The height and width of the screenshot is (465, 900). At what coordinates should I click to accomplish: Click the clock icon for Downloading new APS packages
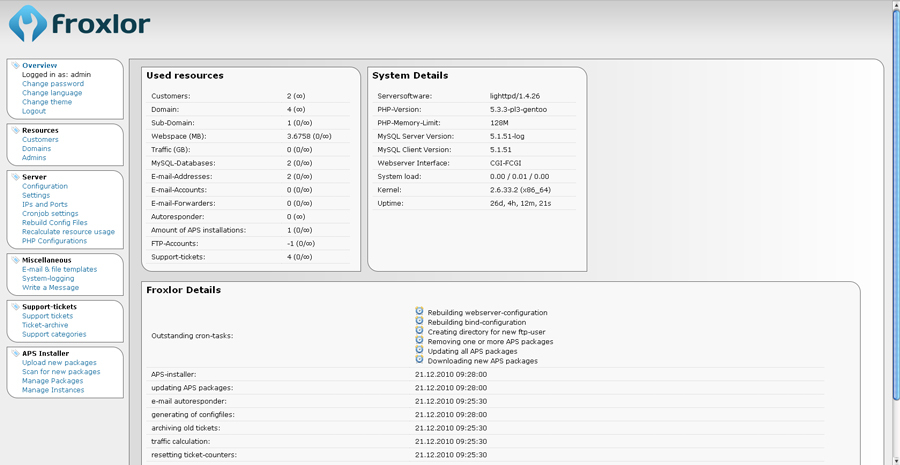pyautogui.click(x=420, y=360)
